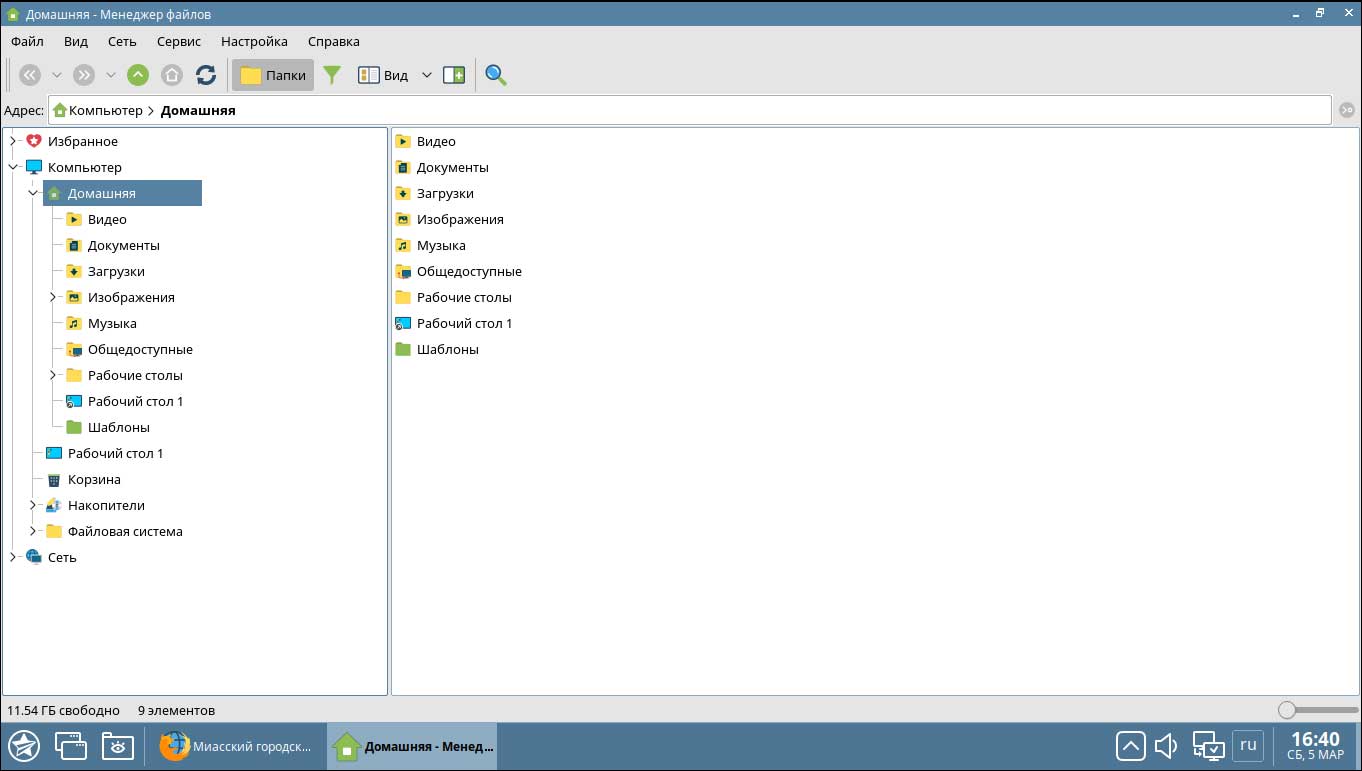
Task: Select Музыка folder icon in file list
Action: 403,245
